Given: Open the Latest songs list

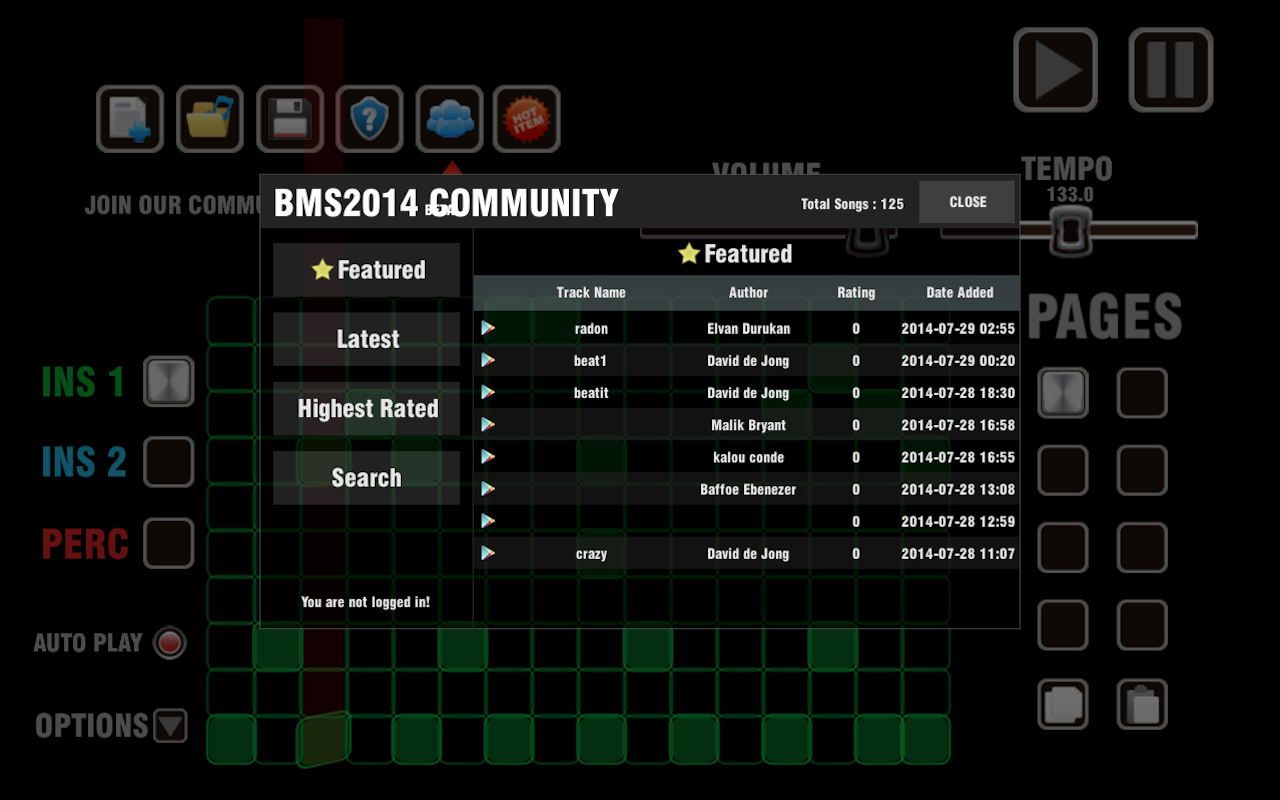Looking at the screenshot, I should 366,339.
